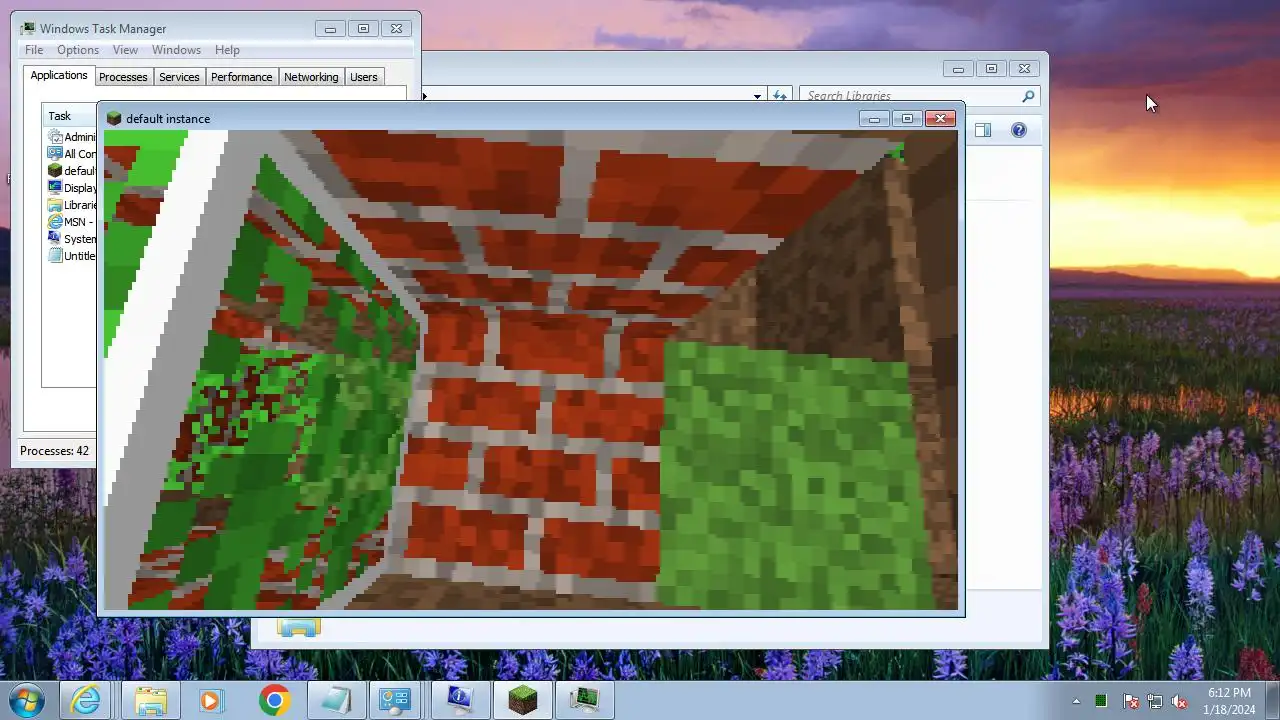The height and width of the screenshot is (720, 1280).
Task: Click the Show desktop strip
Action: pos(1272,700)
